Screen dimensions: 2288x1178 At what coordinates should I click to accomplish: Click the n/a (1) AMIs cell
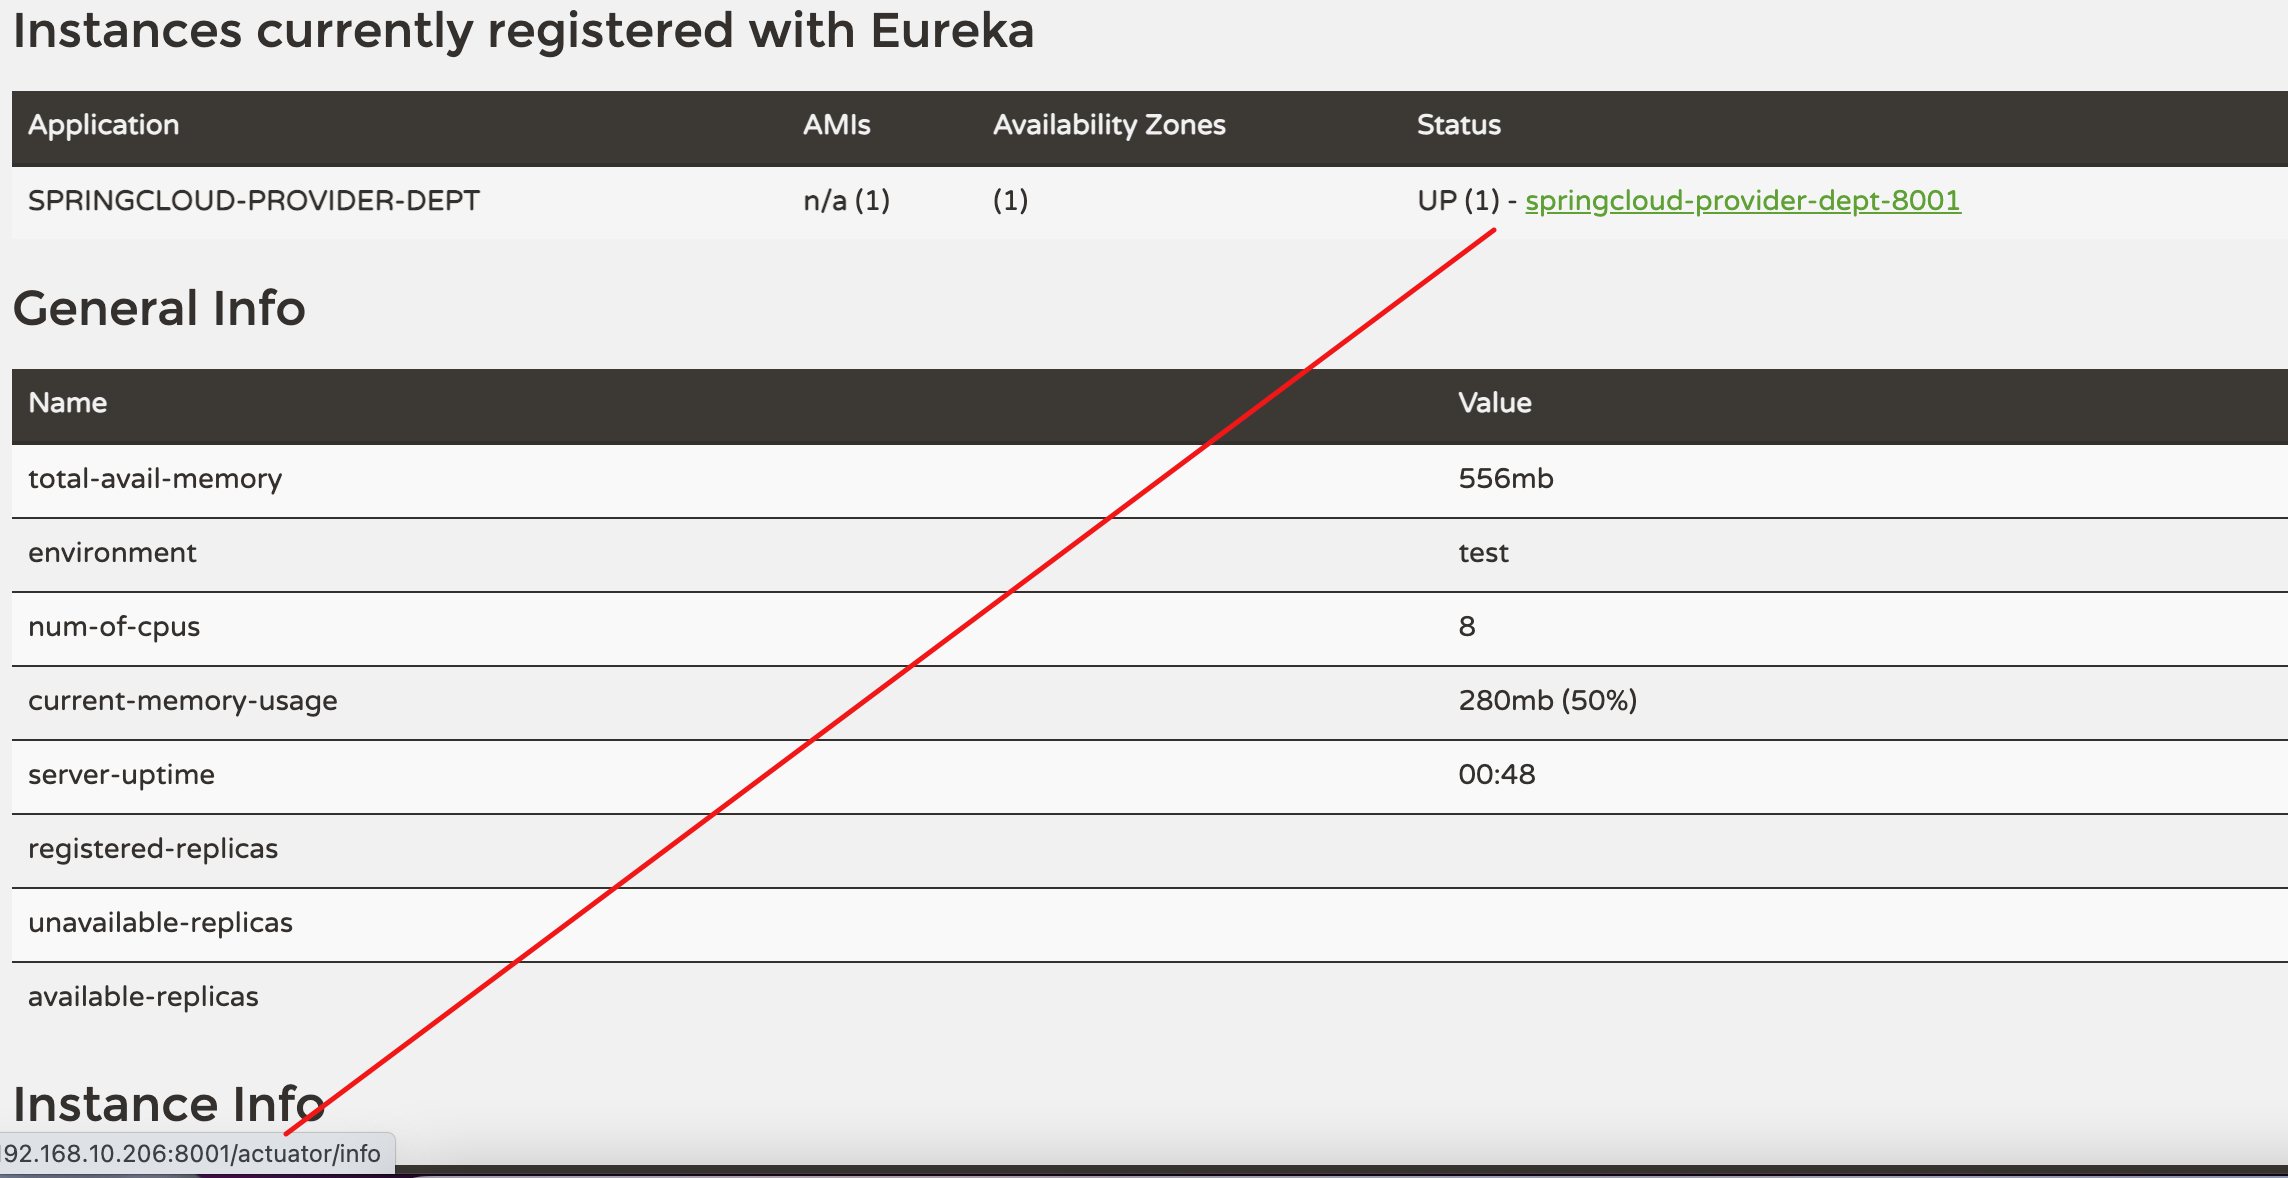(846, 201)
